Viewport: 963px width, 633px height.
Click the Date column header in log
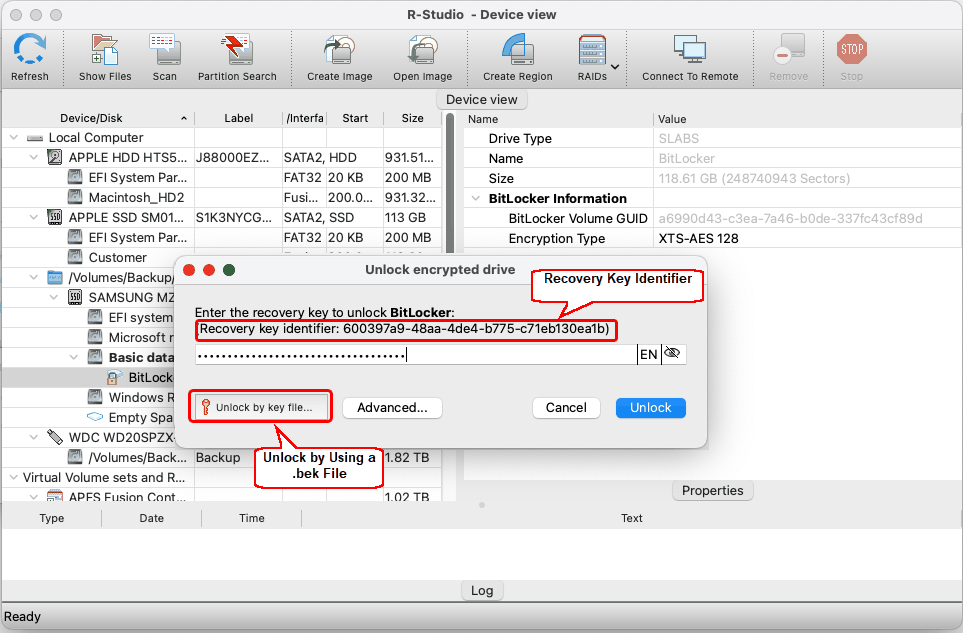151,518
